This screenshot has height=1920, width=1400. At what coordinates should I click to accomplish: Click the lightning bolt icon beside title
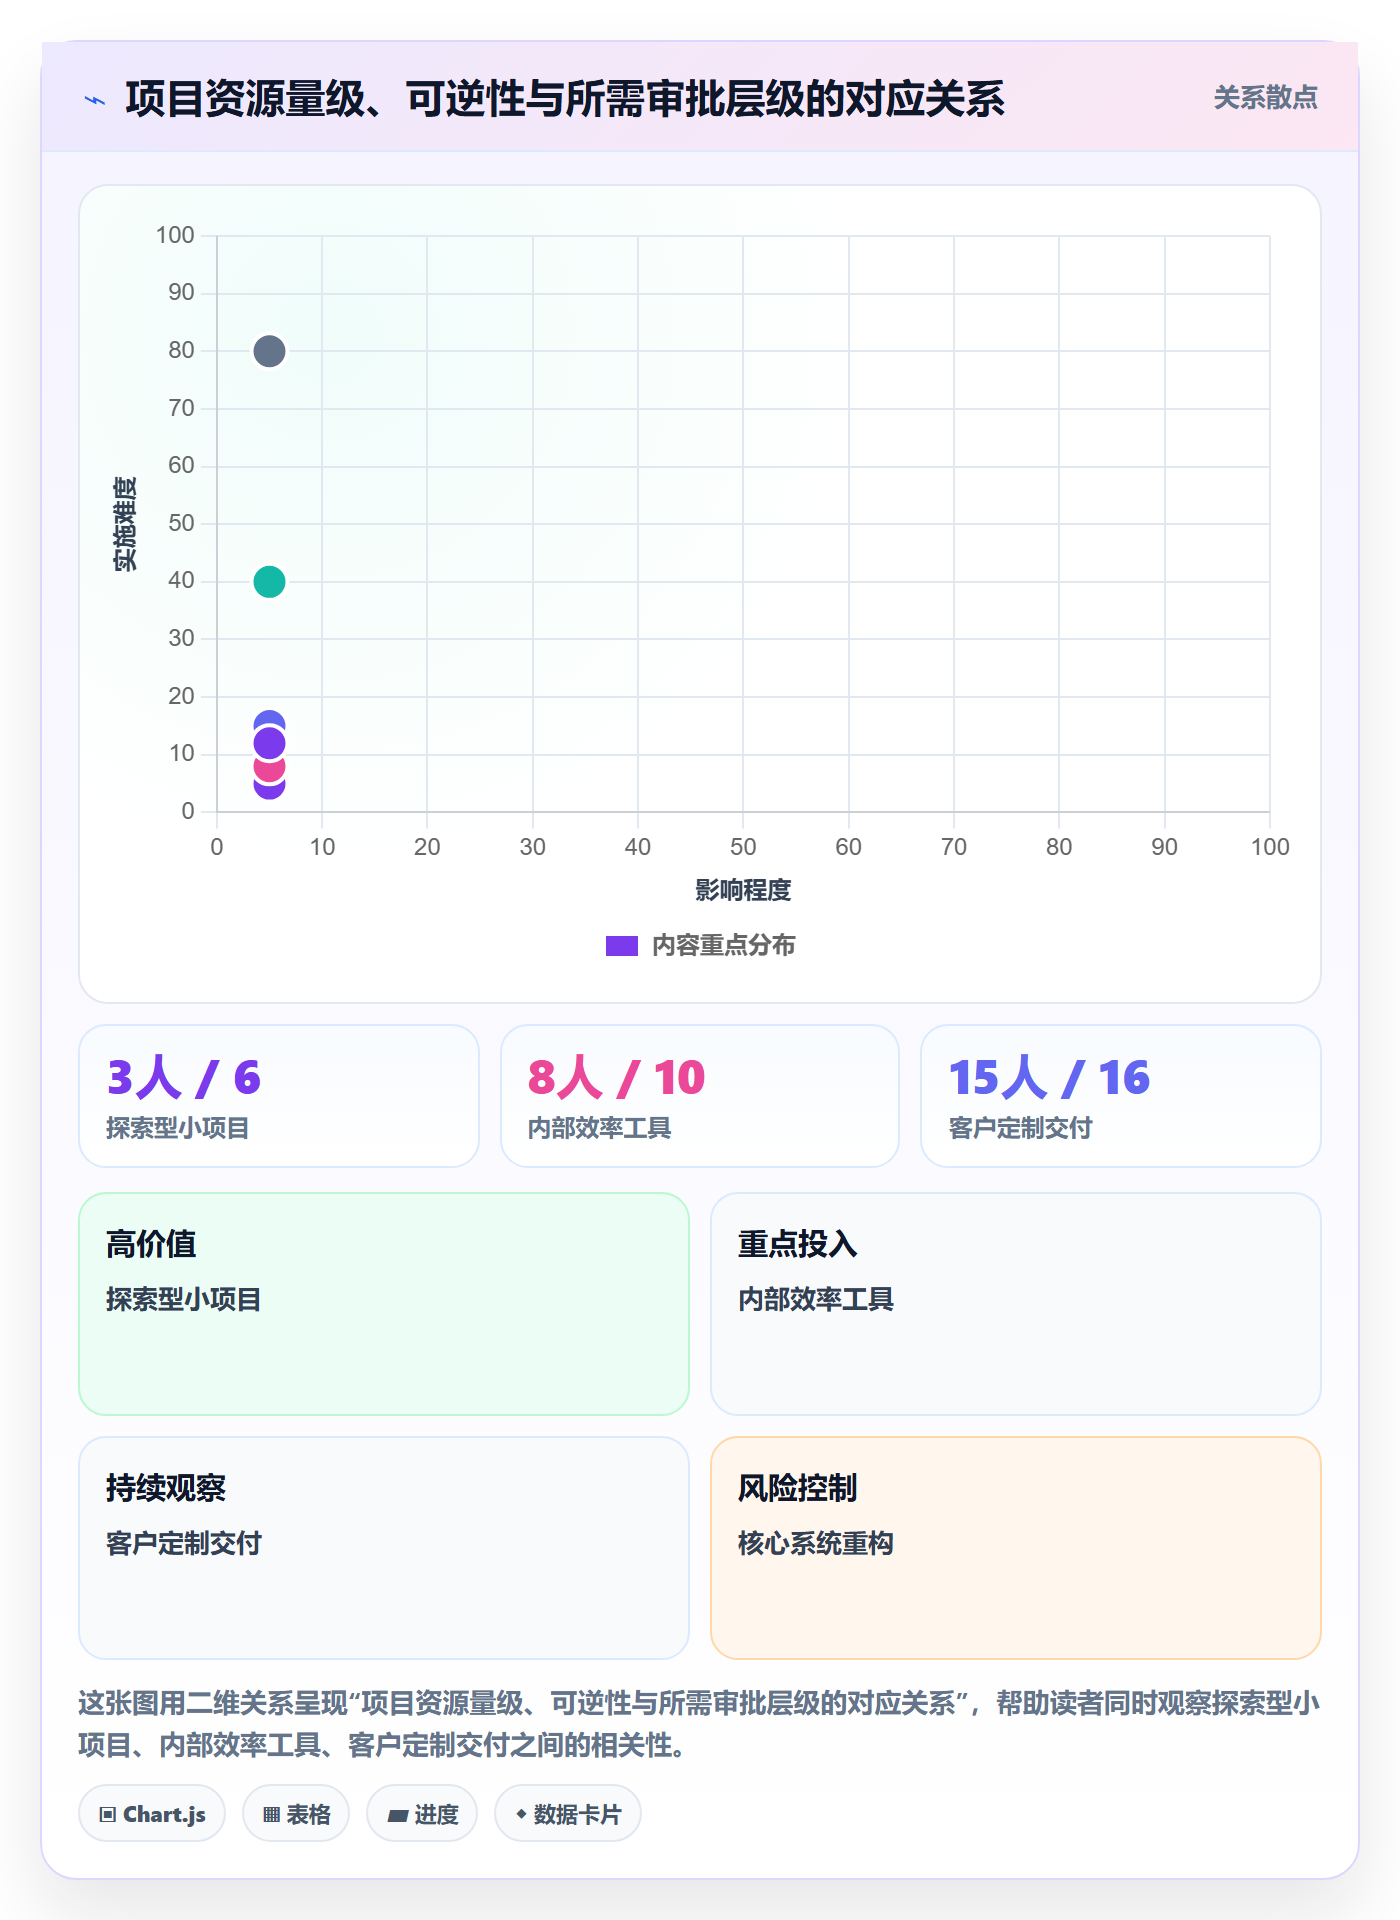pyautogui.click(x=95, y=100)
